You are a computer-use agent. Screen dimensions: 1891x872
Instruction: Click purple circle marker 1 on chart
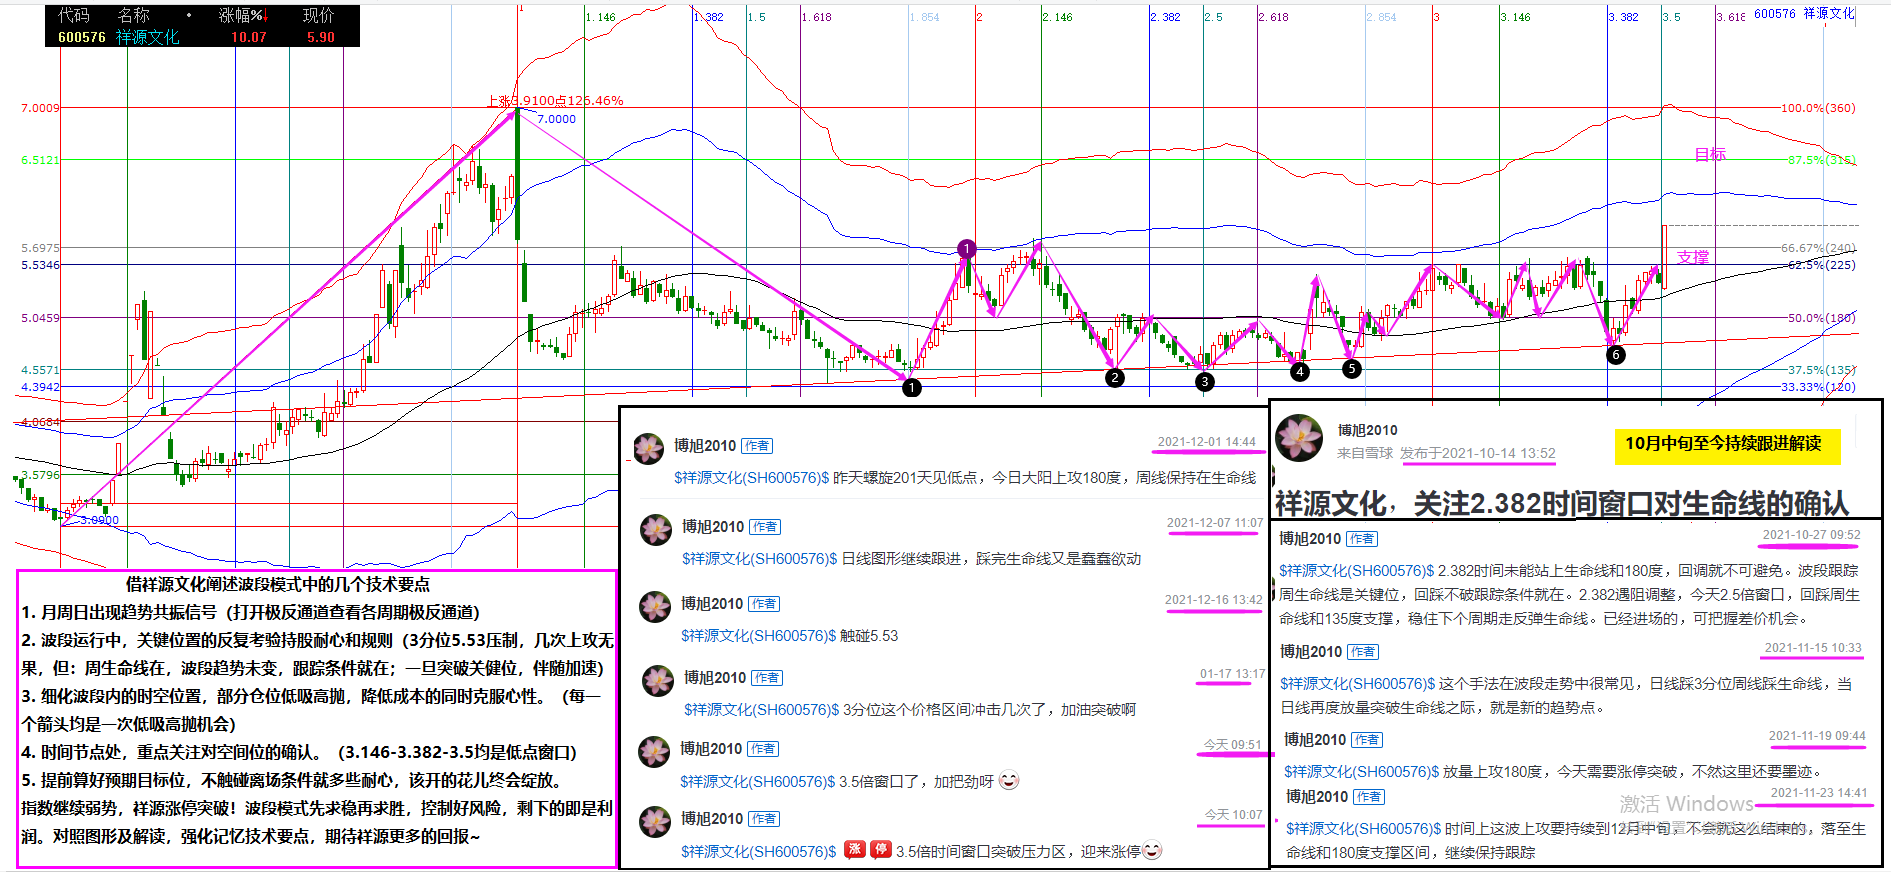point(966,249)
